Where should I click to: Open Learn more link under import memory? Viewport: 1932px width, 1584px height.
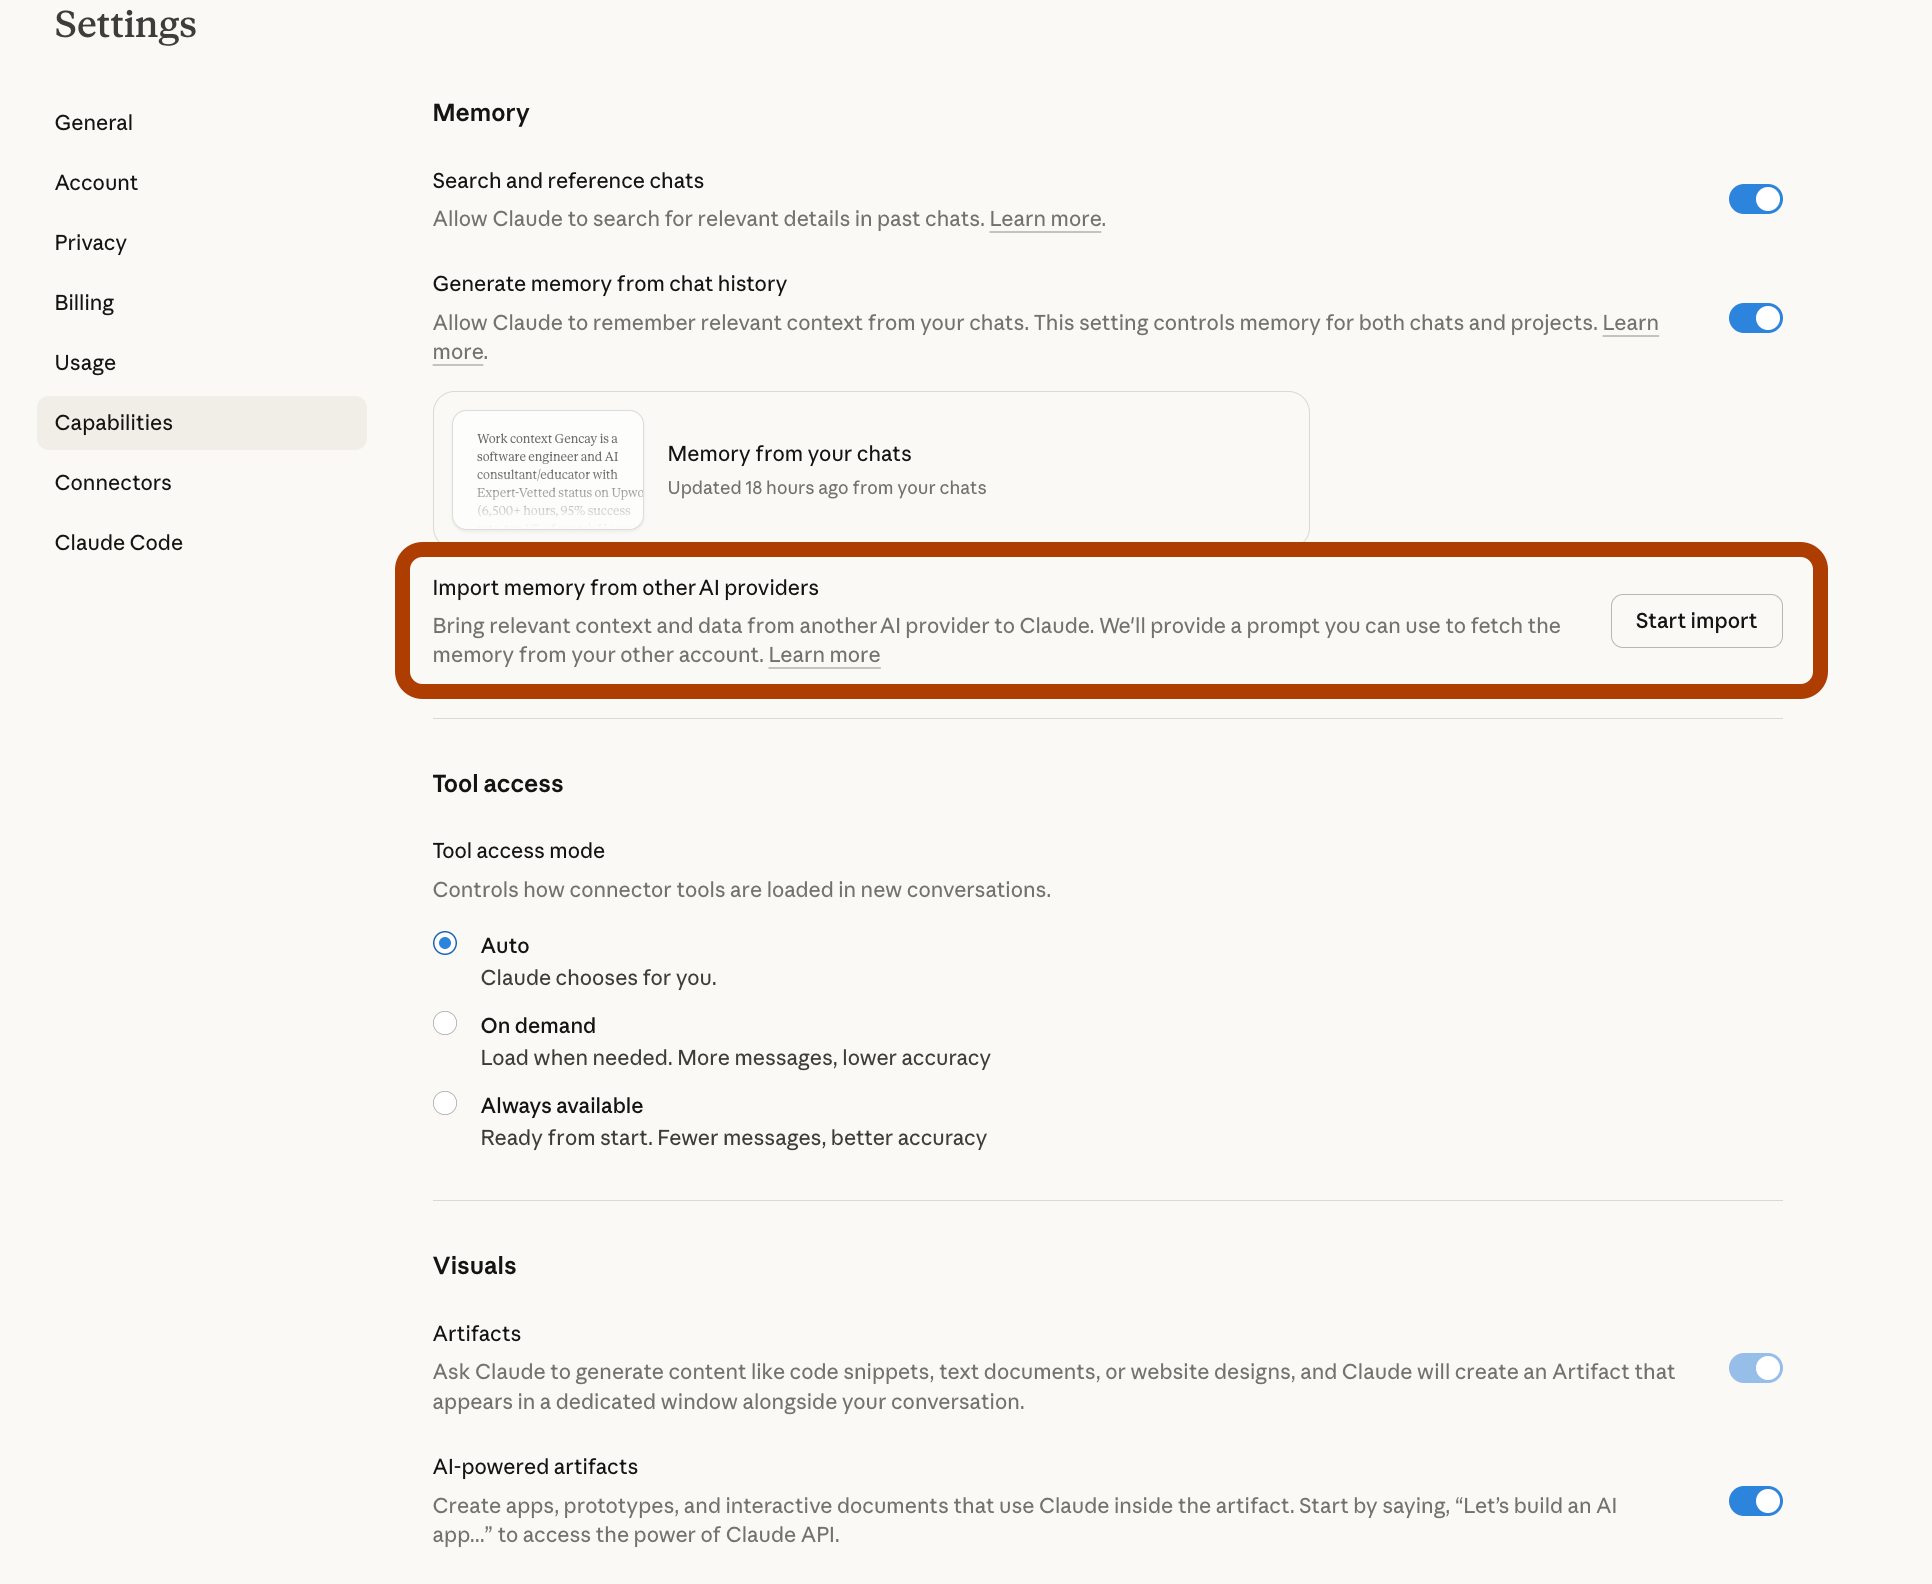point(824,655)
